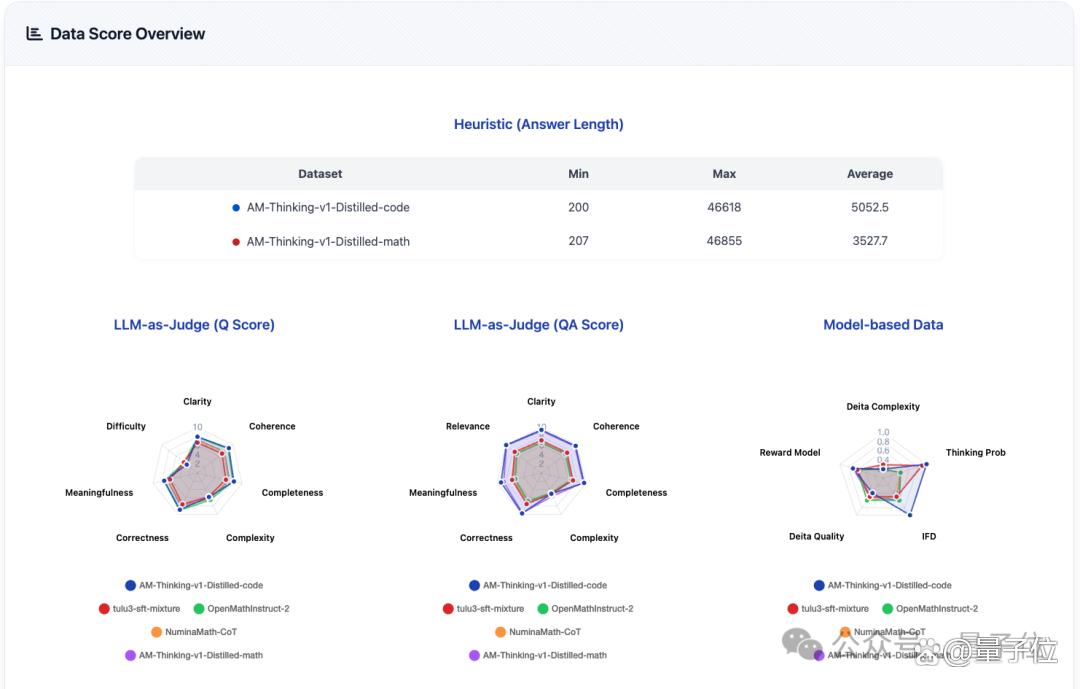Image resolution: width=1080 pixels, height=689 pixels.
Task: Toggle OpenMathInstruct-2 legend in QA Score chart
Action: [x=585, y=609]
